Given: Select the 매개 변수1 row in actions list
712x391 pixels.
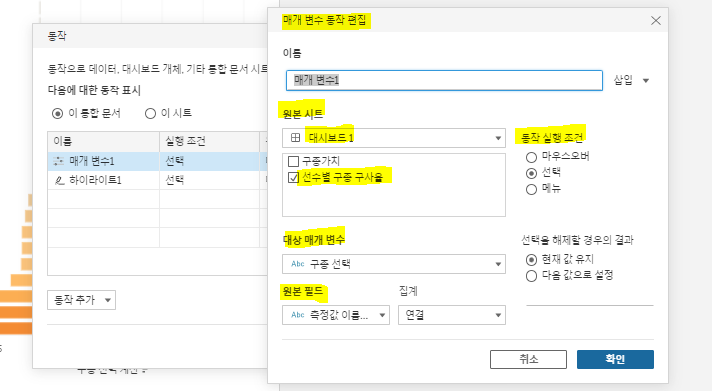Looking at the screenshot, I should (158, 161).
